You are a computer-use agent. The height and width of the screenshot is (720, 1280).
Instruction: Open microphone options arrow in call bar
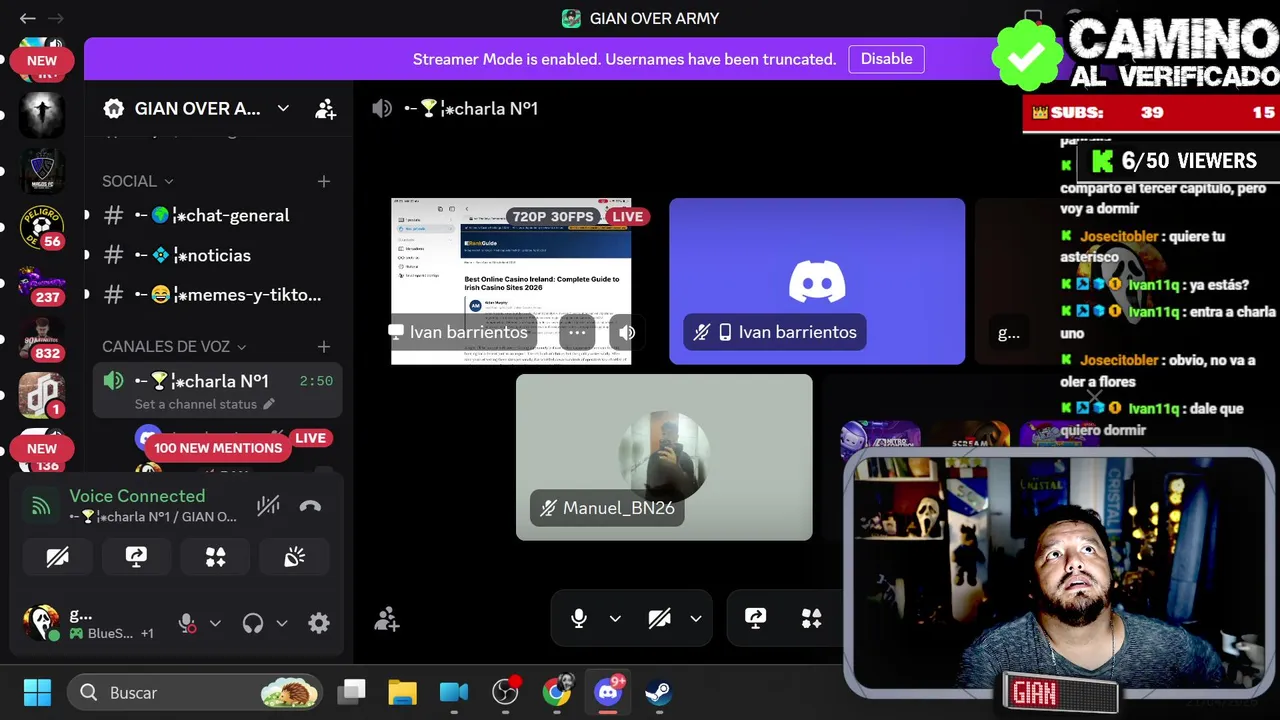[x=615, y=618]
